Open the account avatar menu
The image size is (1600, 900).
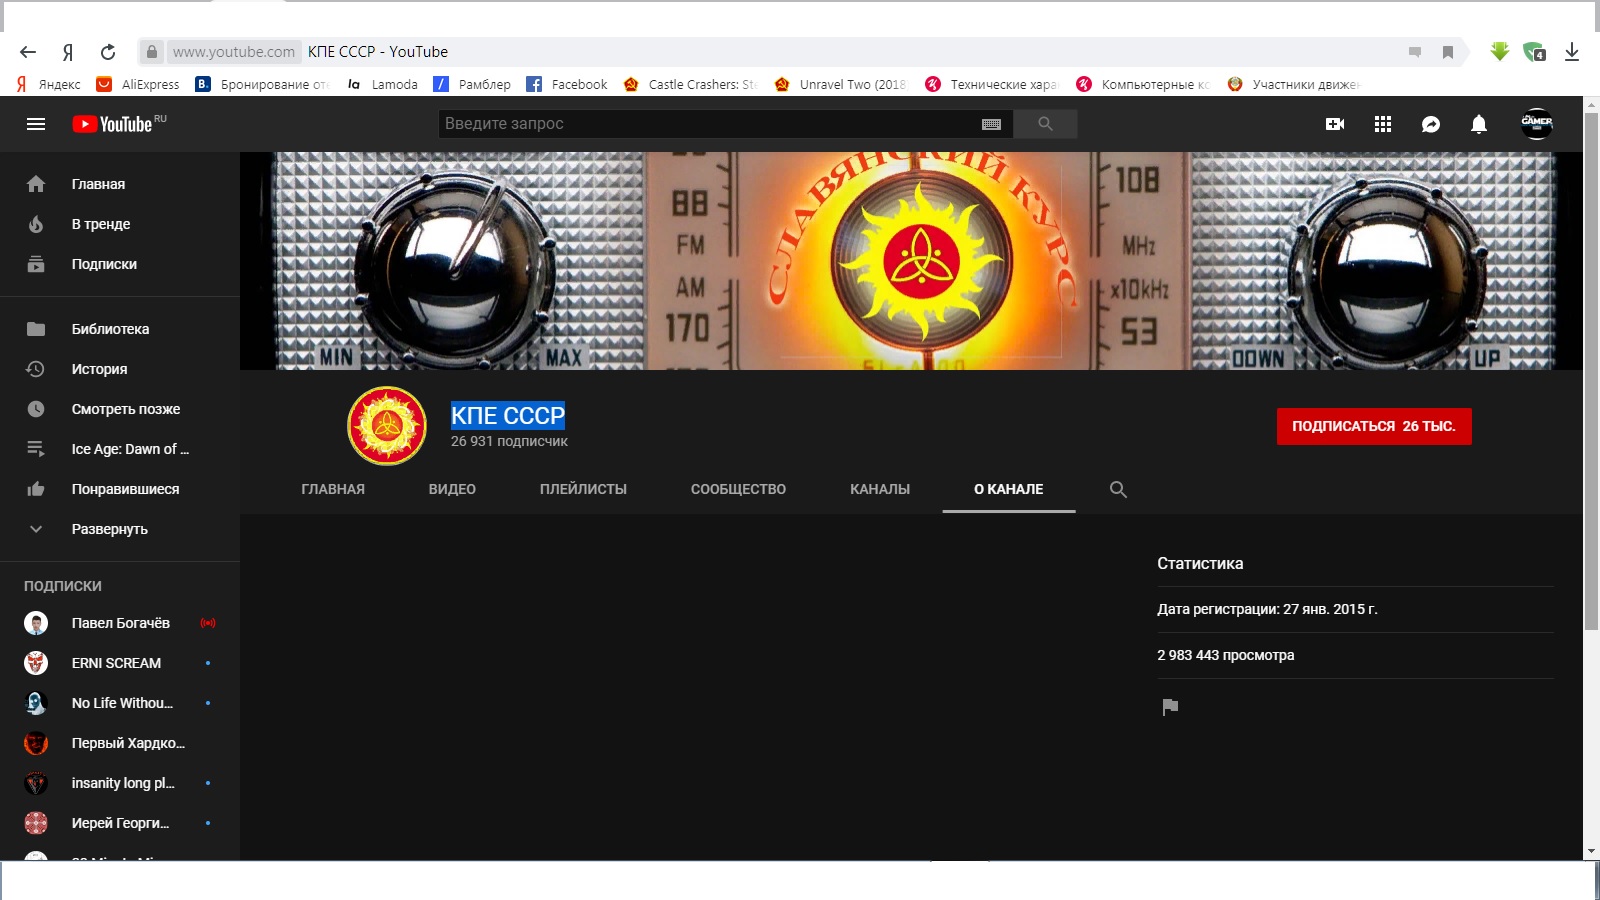click(x=1537, y=123)
